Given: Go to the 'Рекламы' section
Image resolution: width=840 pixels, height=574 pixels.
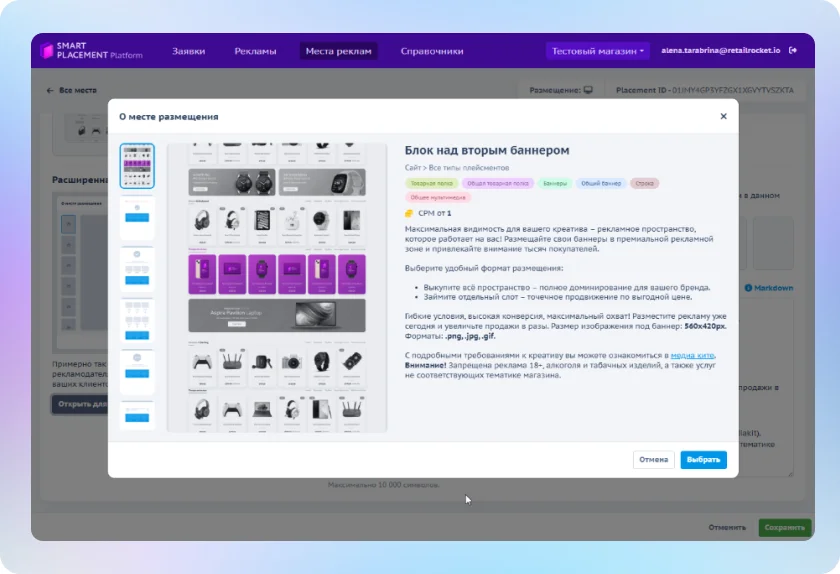Looking at the screenshot, I should [255, 50].
